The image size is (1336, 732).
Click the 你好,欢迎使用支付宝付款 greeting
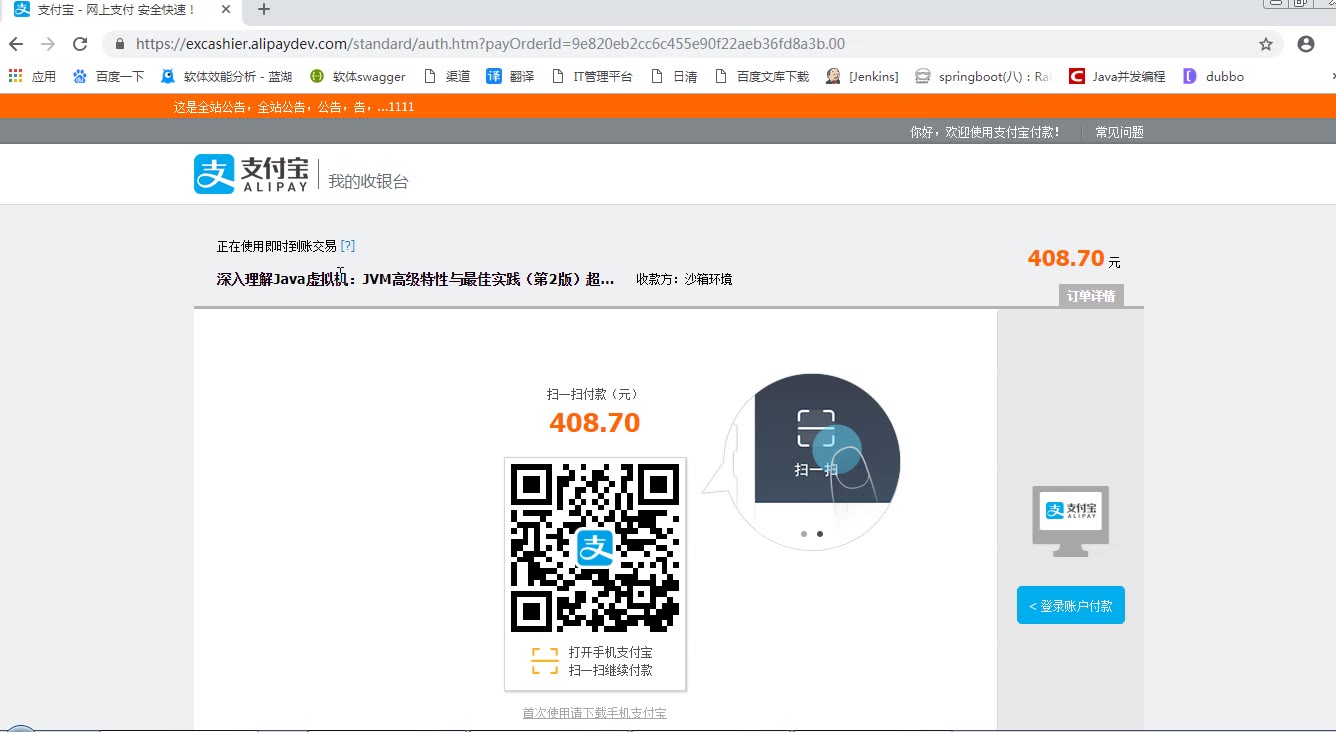coord(985,132)
